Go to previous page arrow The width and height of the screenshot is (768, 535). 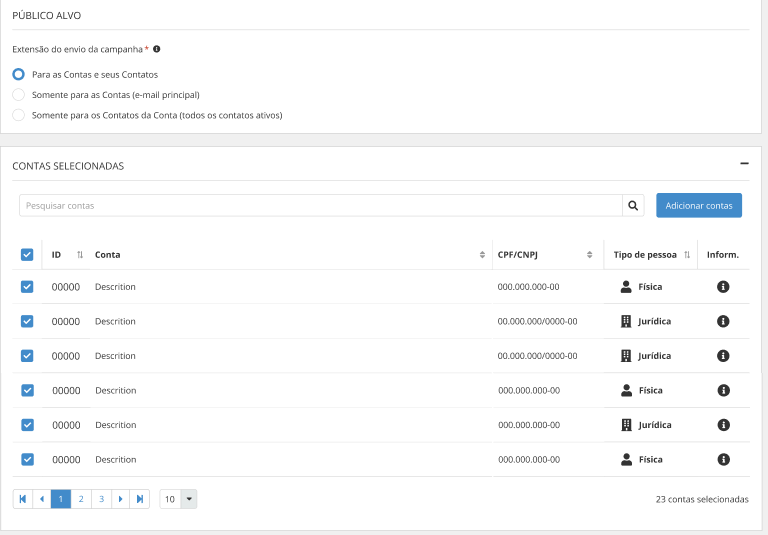pos(42,499)
